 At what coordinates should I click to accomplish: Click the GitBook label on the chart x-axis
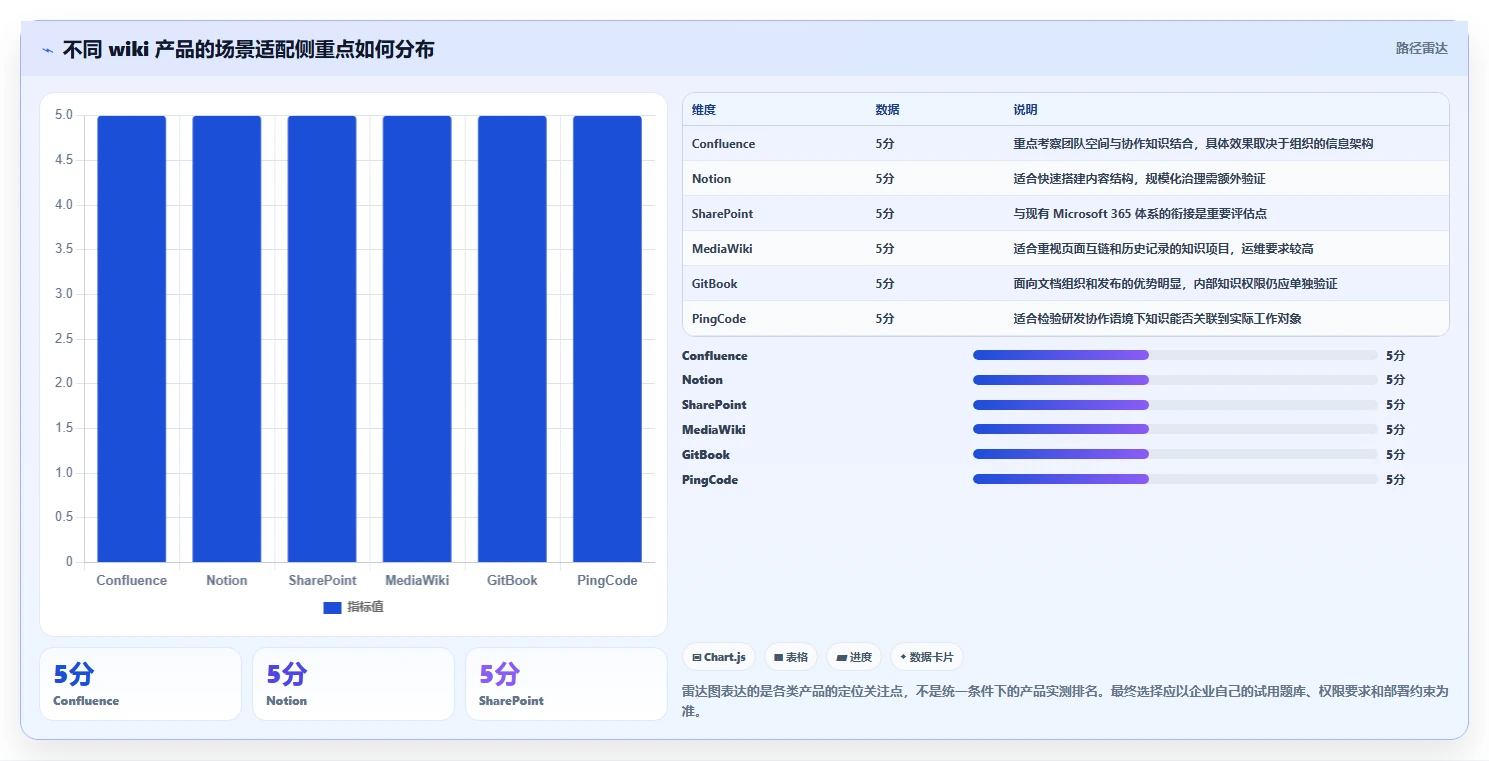pyautogui.click(x=512, y=581)
